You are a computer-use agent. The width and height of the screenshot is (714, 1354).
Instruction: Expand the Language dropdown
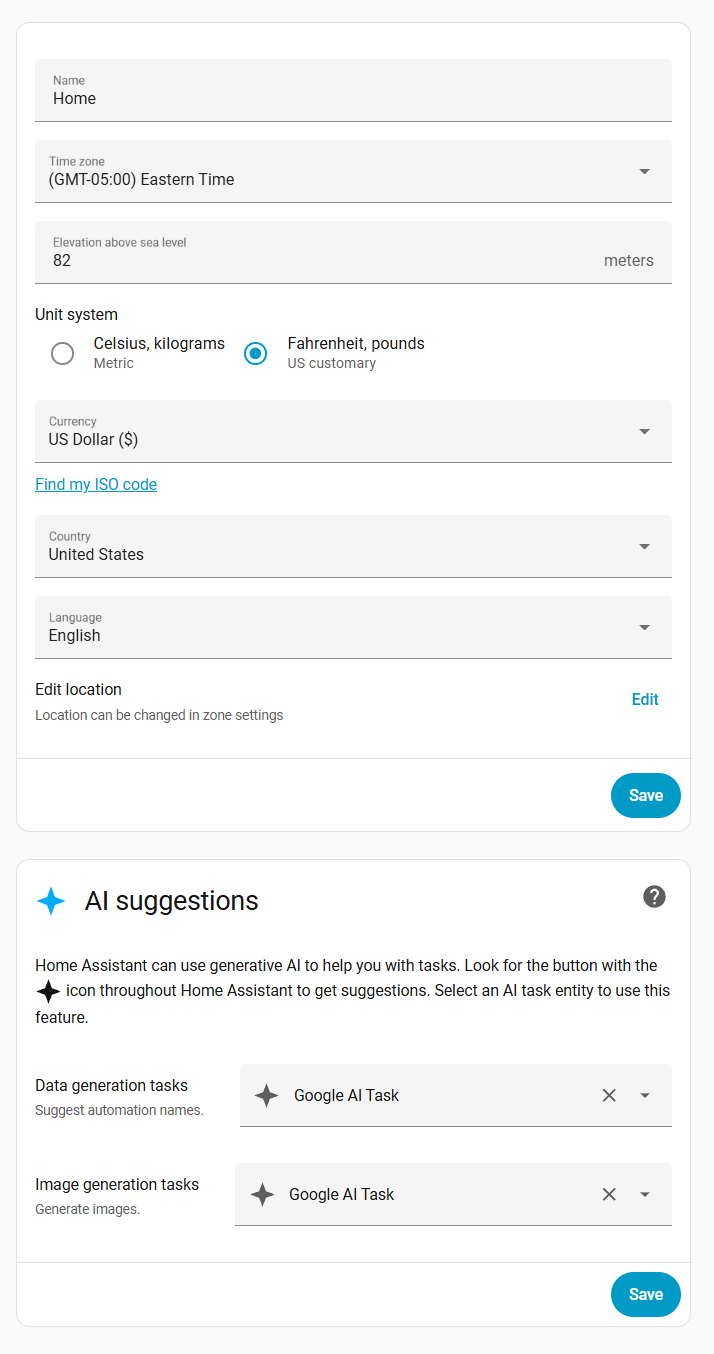(x=644, y=627)
